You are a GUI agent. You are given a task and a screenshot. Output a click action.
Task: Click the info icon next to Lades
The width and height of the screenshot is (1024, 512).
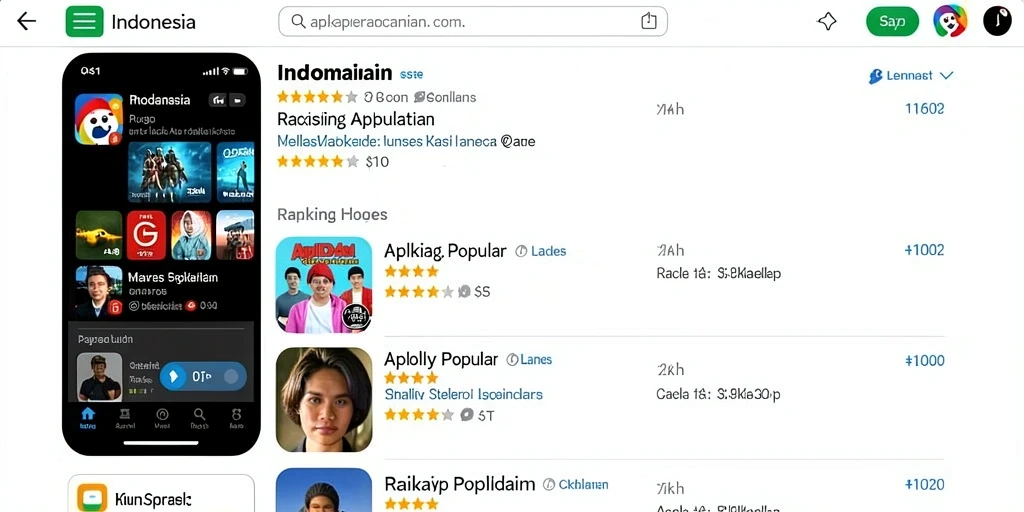coord(521,251)
